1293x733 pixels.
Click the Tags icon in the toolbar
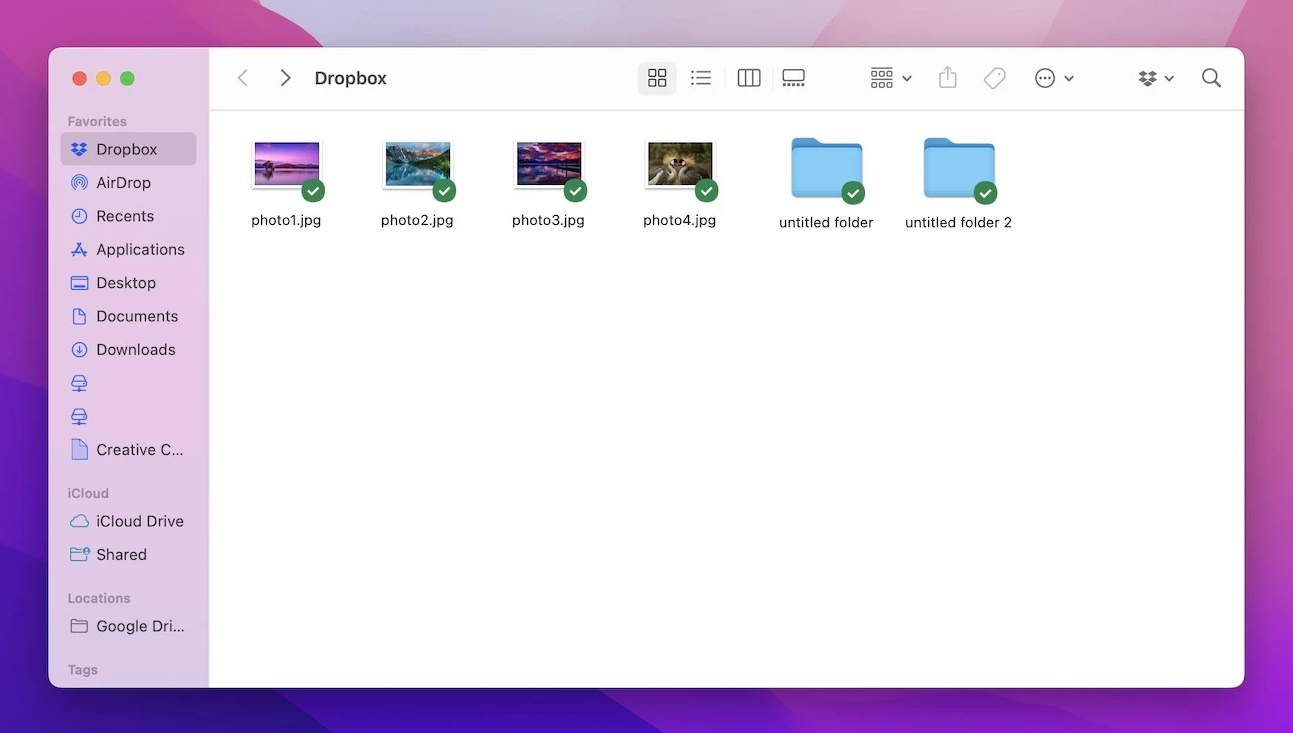[994, 77]
